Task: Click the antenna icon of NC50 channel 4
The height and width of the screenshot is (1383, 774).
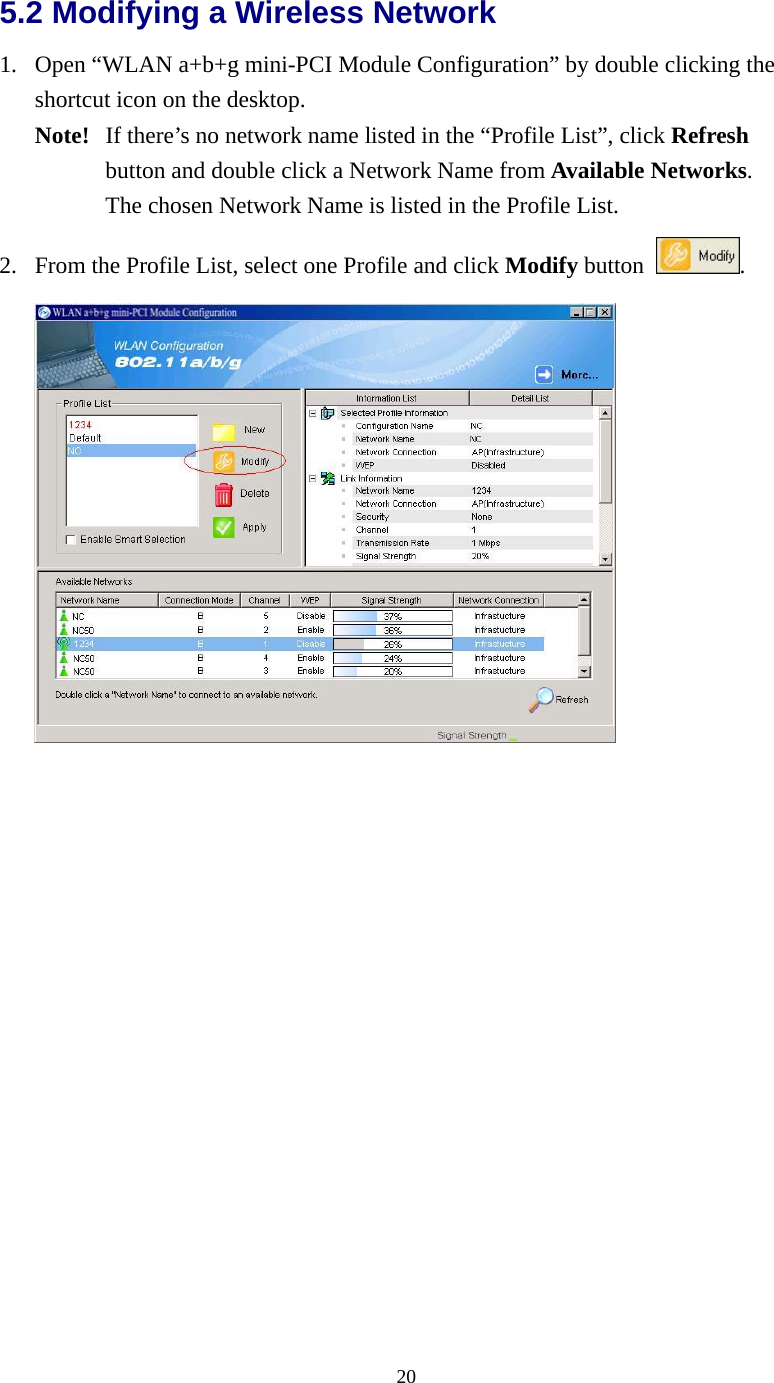Action: click(63, 658)
